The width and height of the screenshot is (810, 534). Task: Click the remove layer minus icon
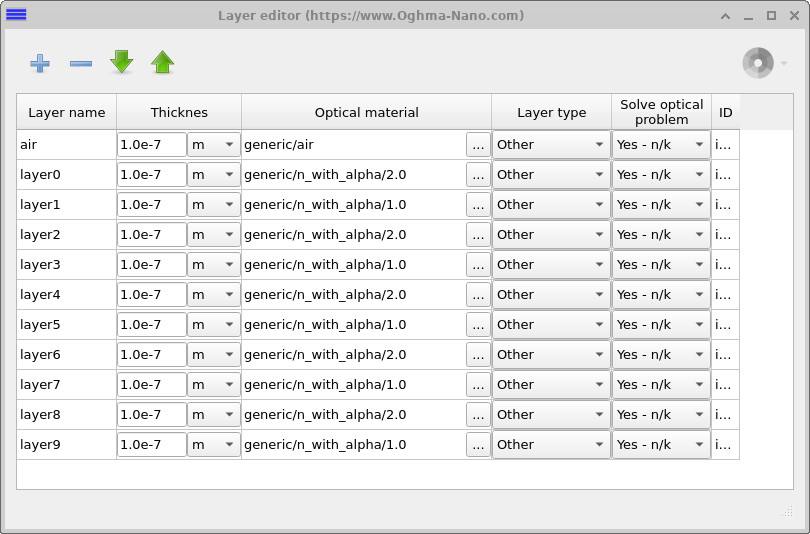[x=81, y=63]
